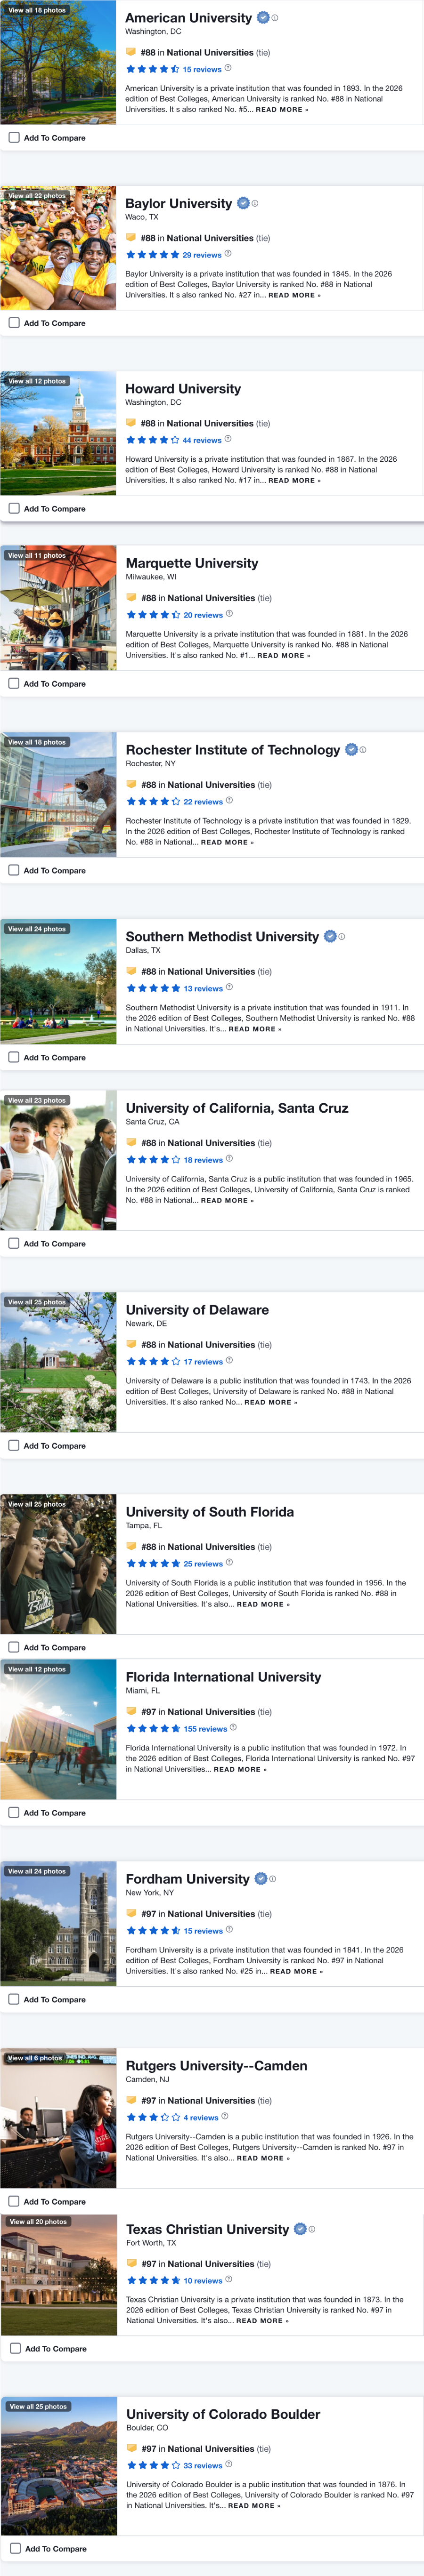Open University of Colorado Boulder campus photo thumbnail
Viewport: 424px width, 2576px height.
58,2471
